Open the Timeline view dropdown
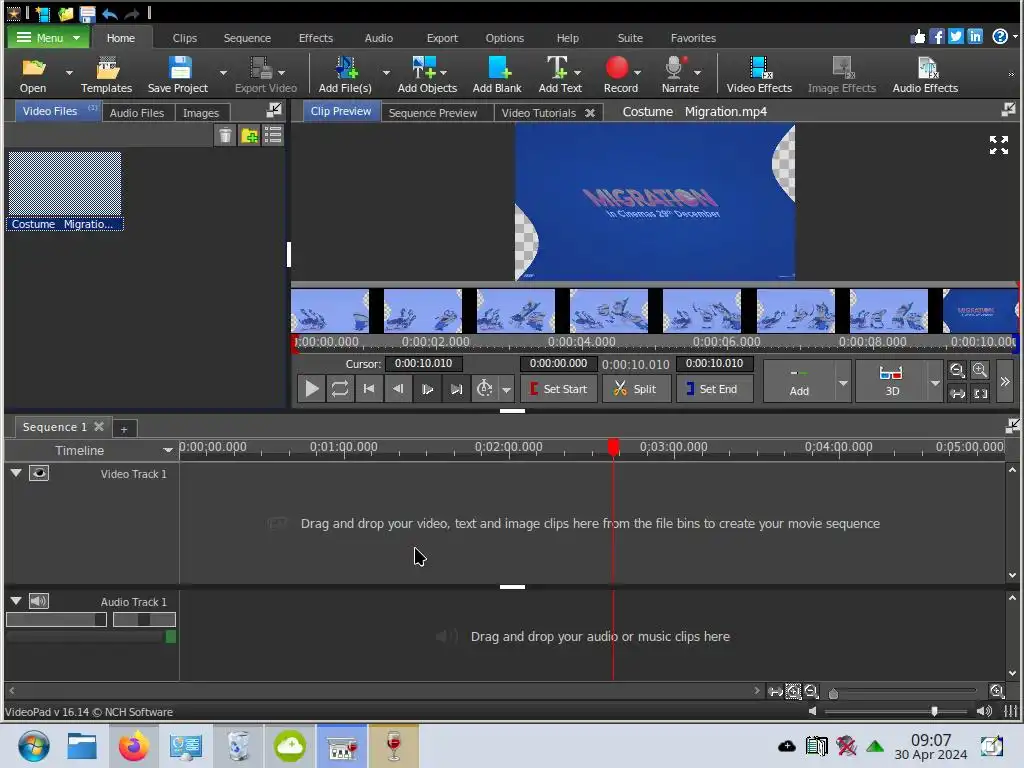The image size is (1024, 768). point(167,450)
